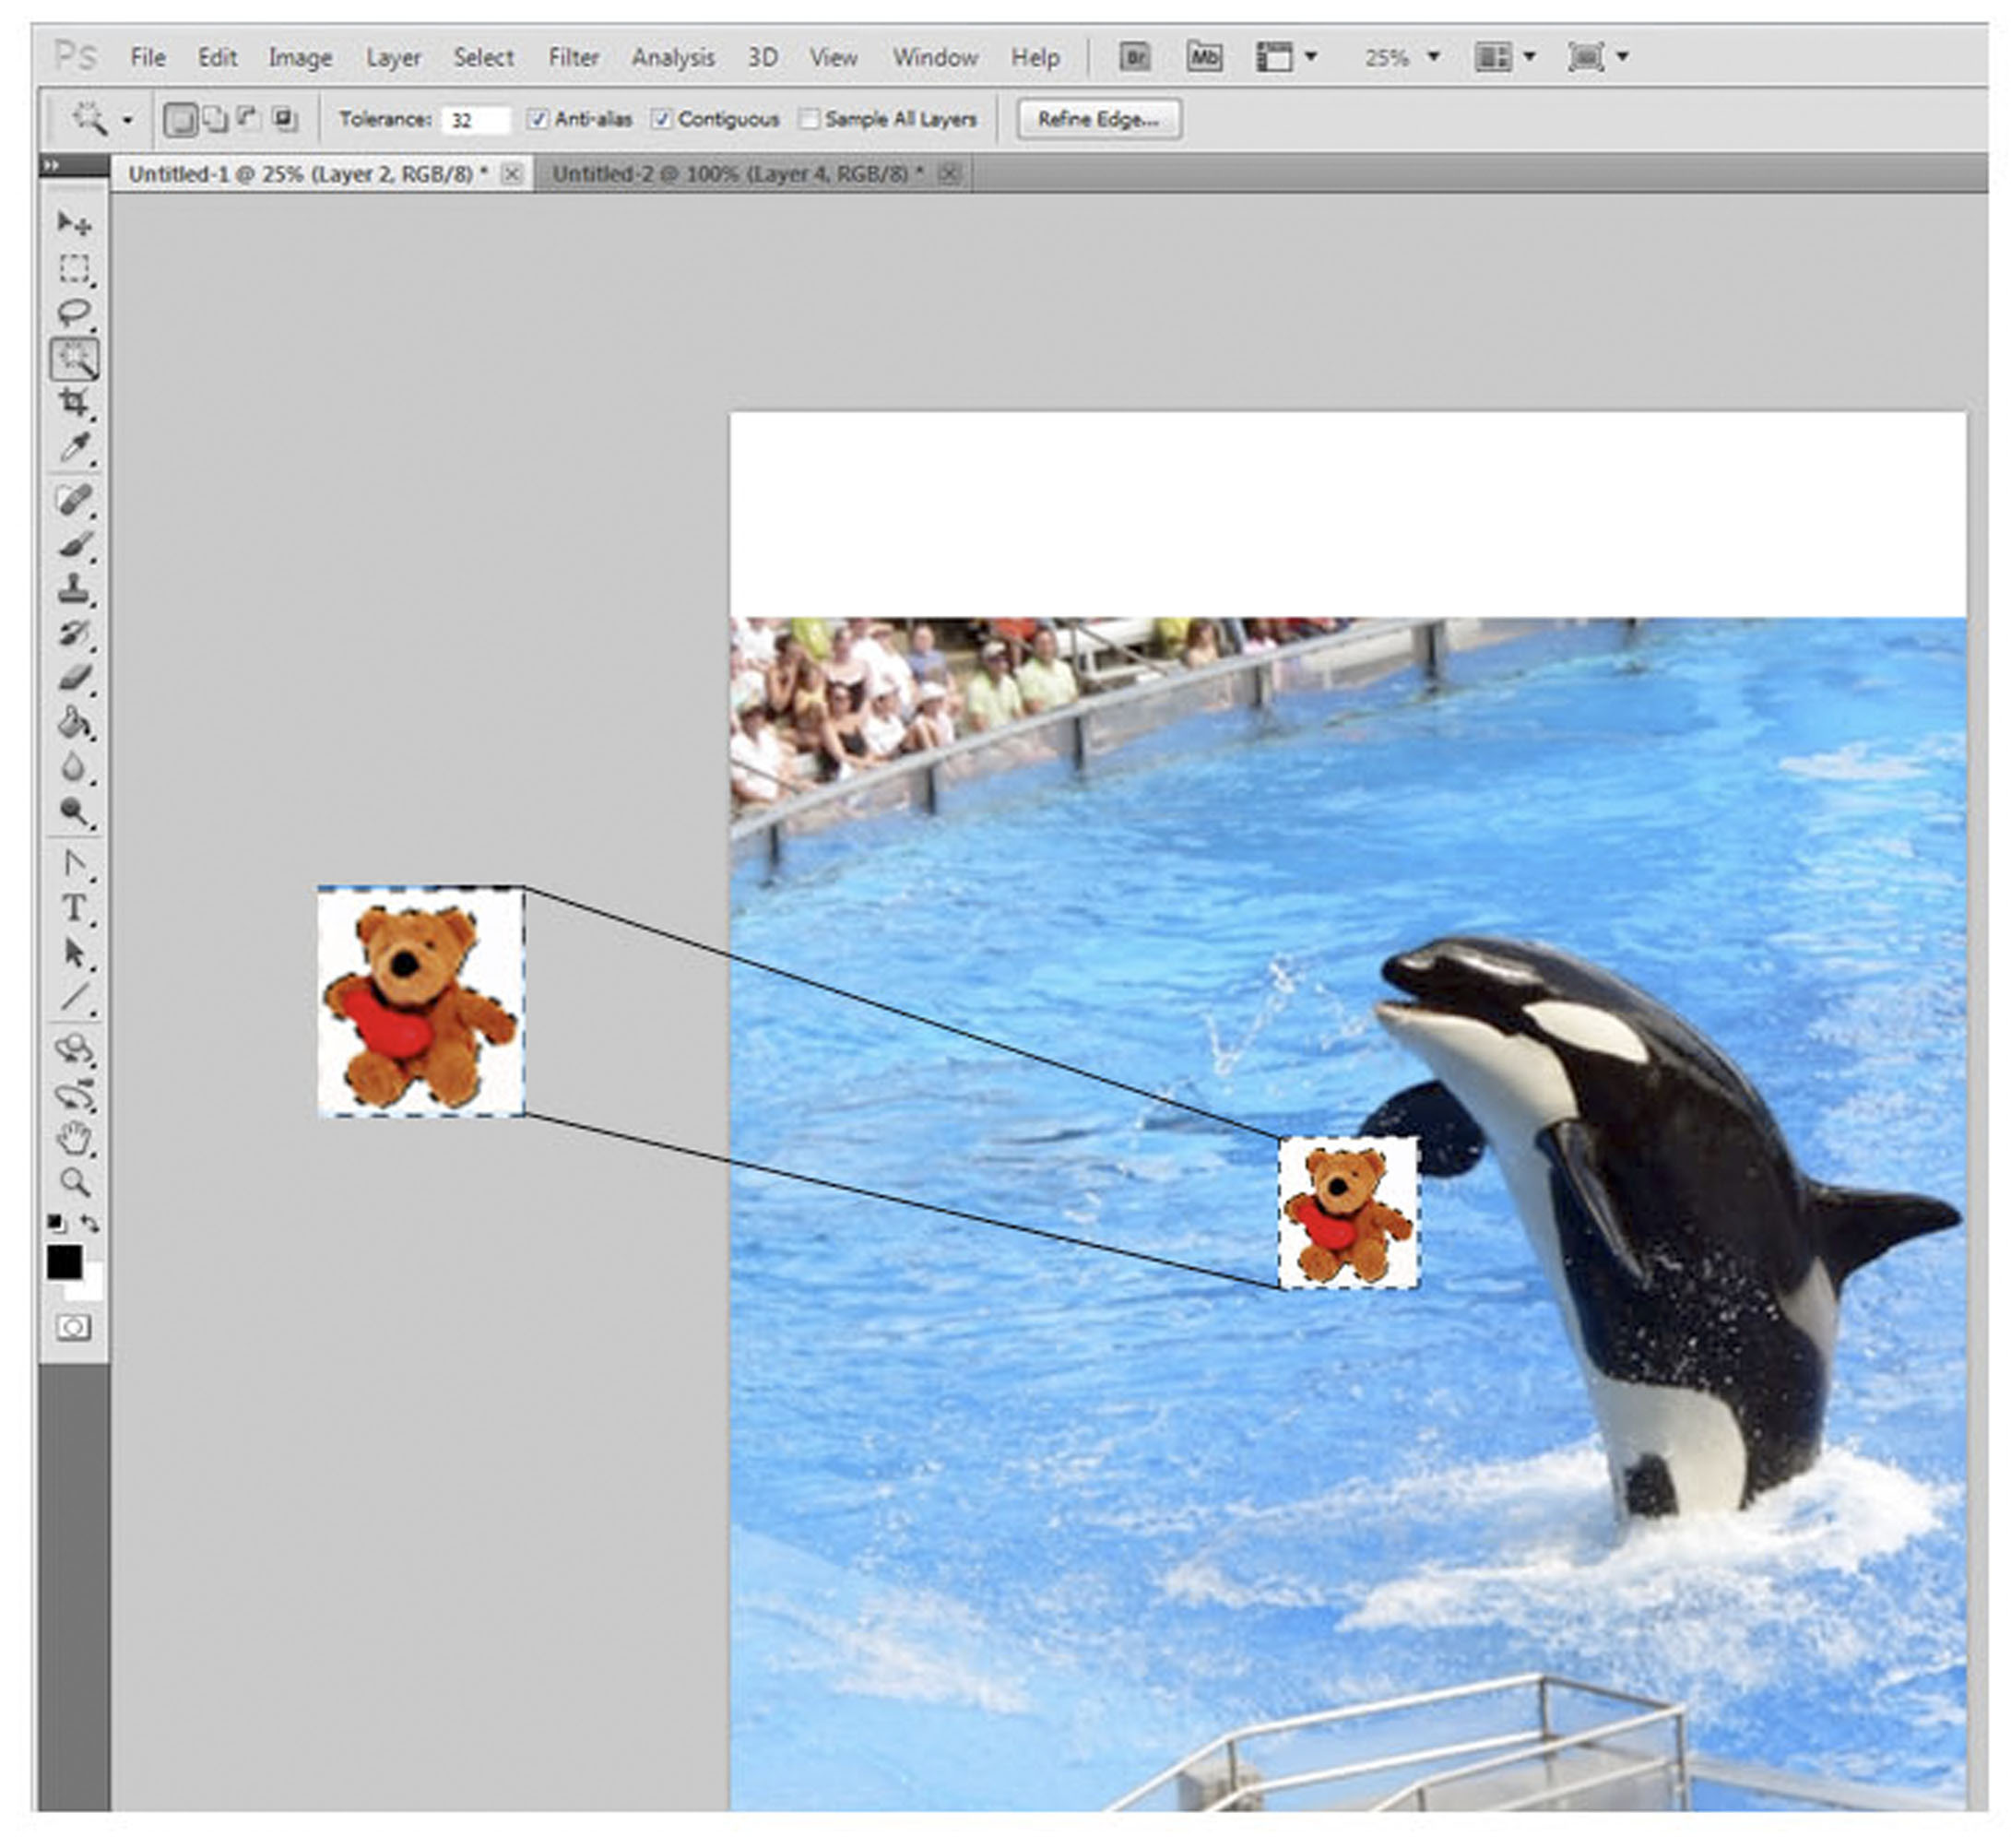
Task: Select the Line shape tool
Action: point(74,998)
